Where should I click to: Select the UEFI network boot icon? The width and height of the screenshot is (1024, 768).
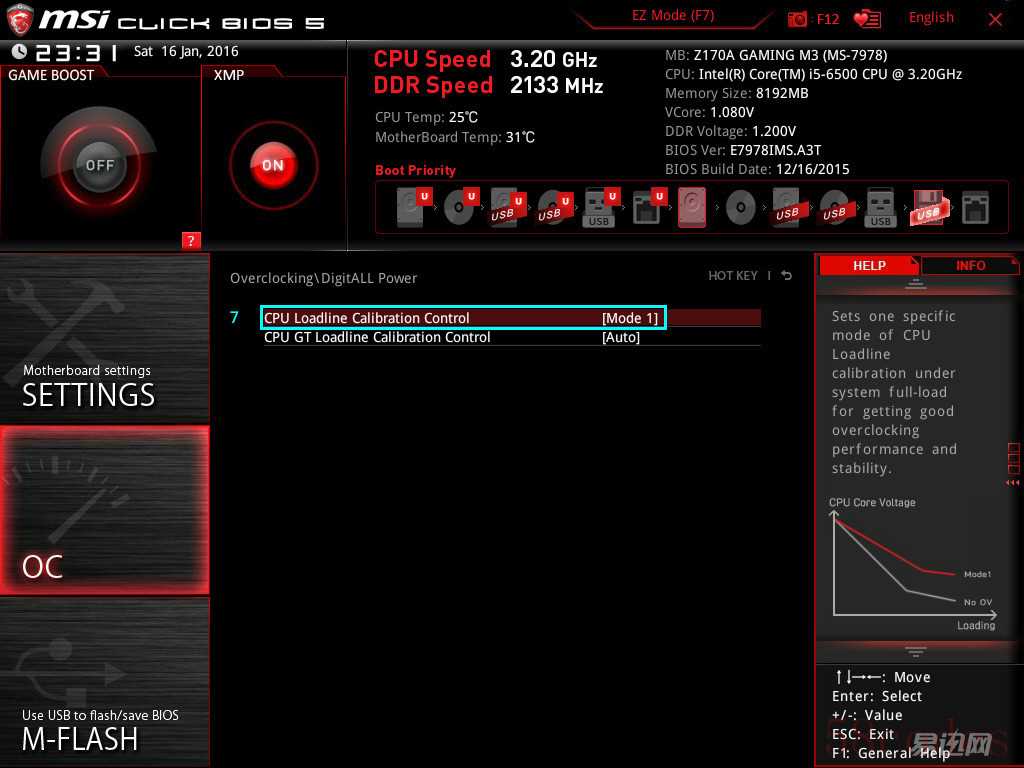tap(648, 207)
